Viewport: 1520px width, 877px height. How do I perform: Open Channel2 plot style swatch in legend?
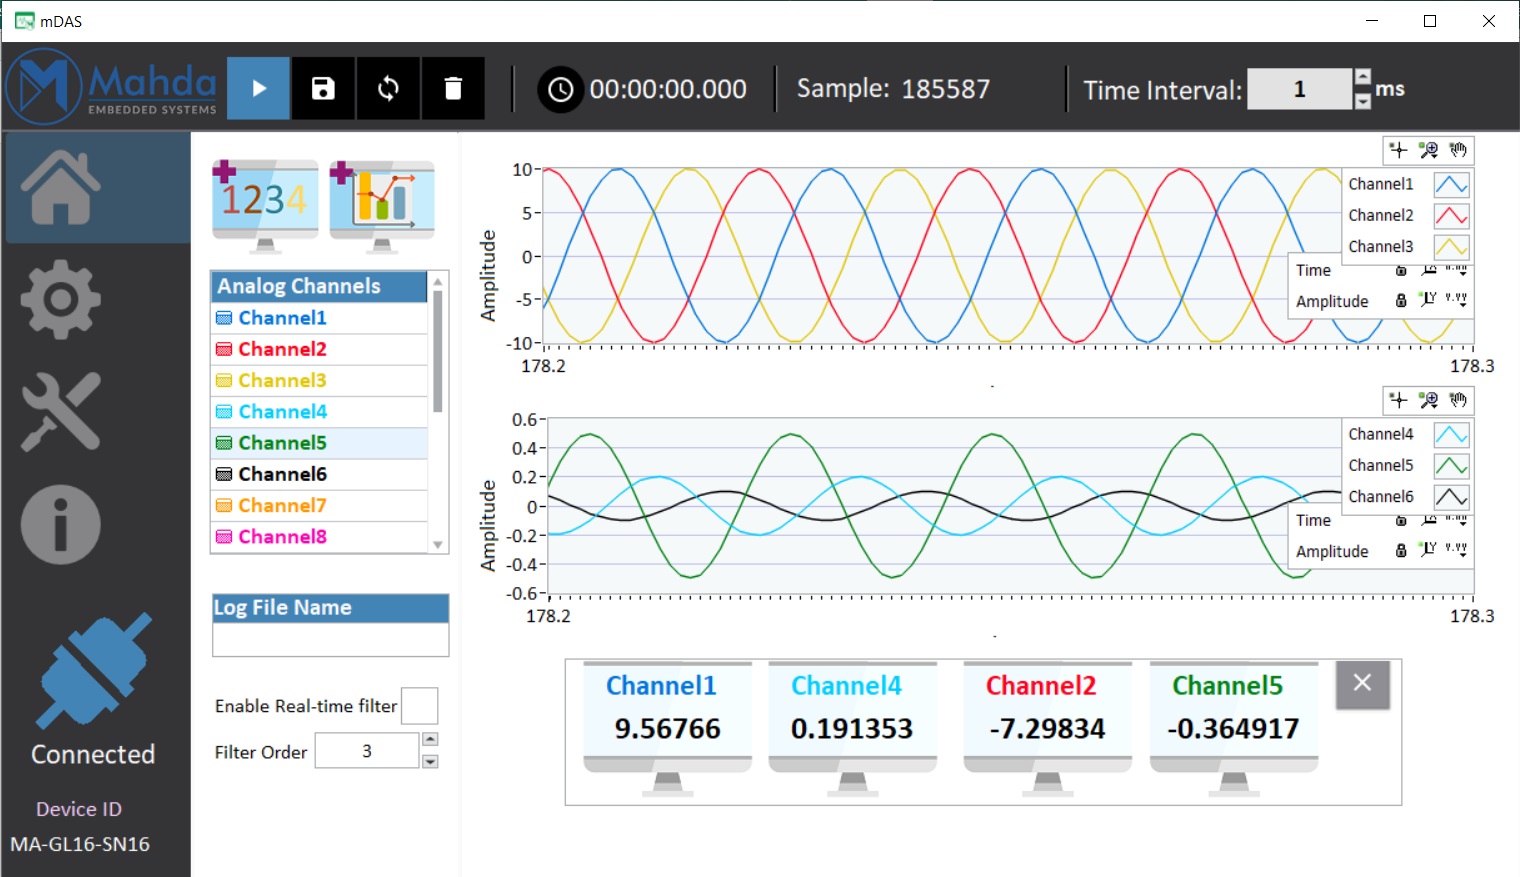(x=1451, y=215)
